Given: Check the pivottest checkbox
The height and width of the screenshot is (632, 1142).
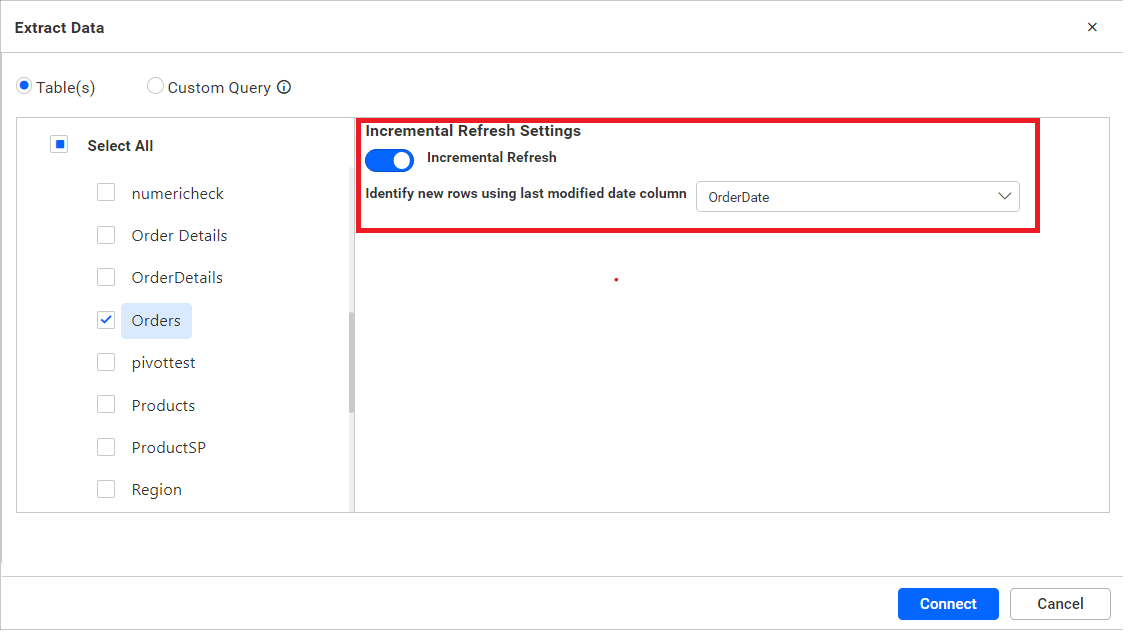Looking at the screenshot, I should 106,362.
